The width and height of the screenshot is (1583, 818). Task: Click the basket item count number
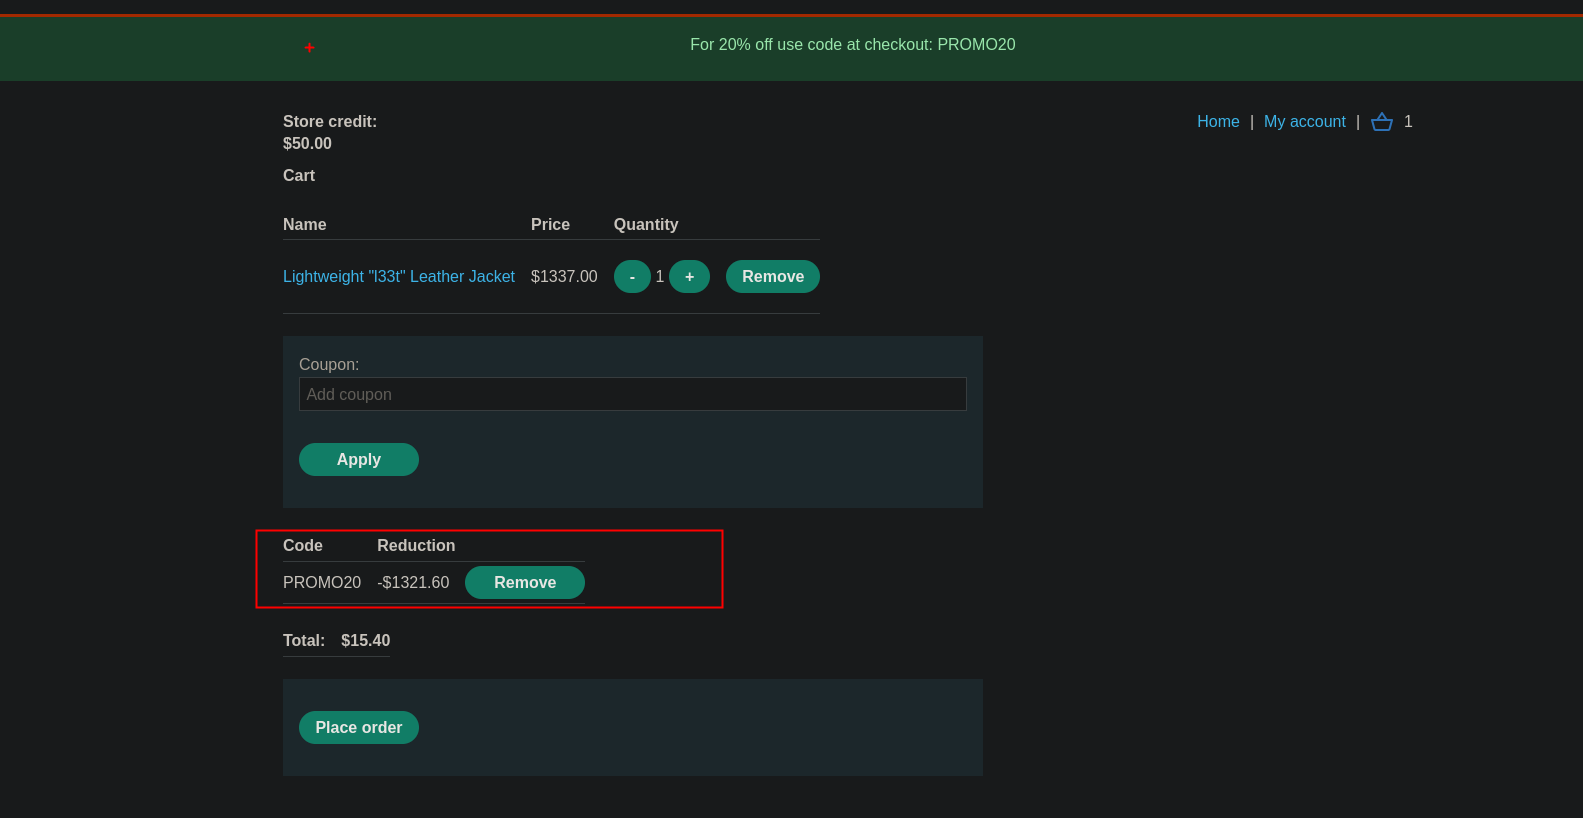(1408, 122)
